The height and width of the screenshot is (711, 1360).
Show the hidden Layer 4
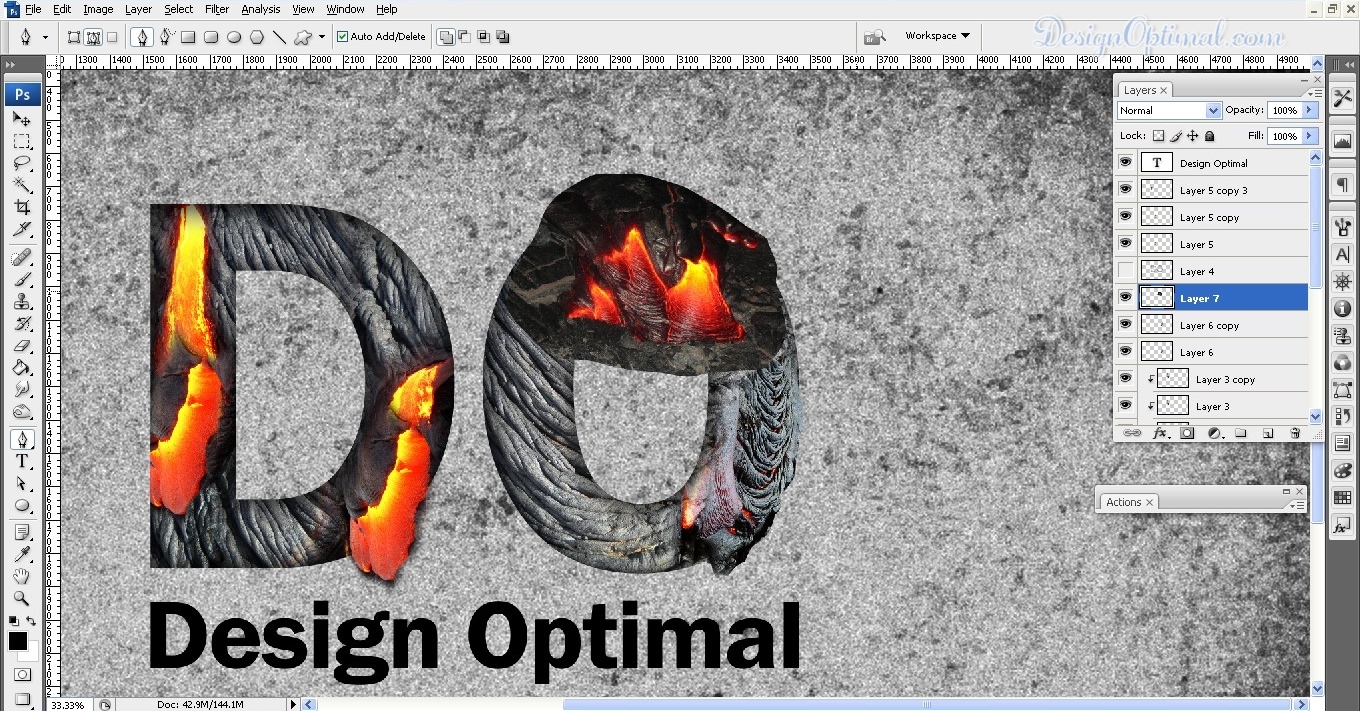1126,271
